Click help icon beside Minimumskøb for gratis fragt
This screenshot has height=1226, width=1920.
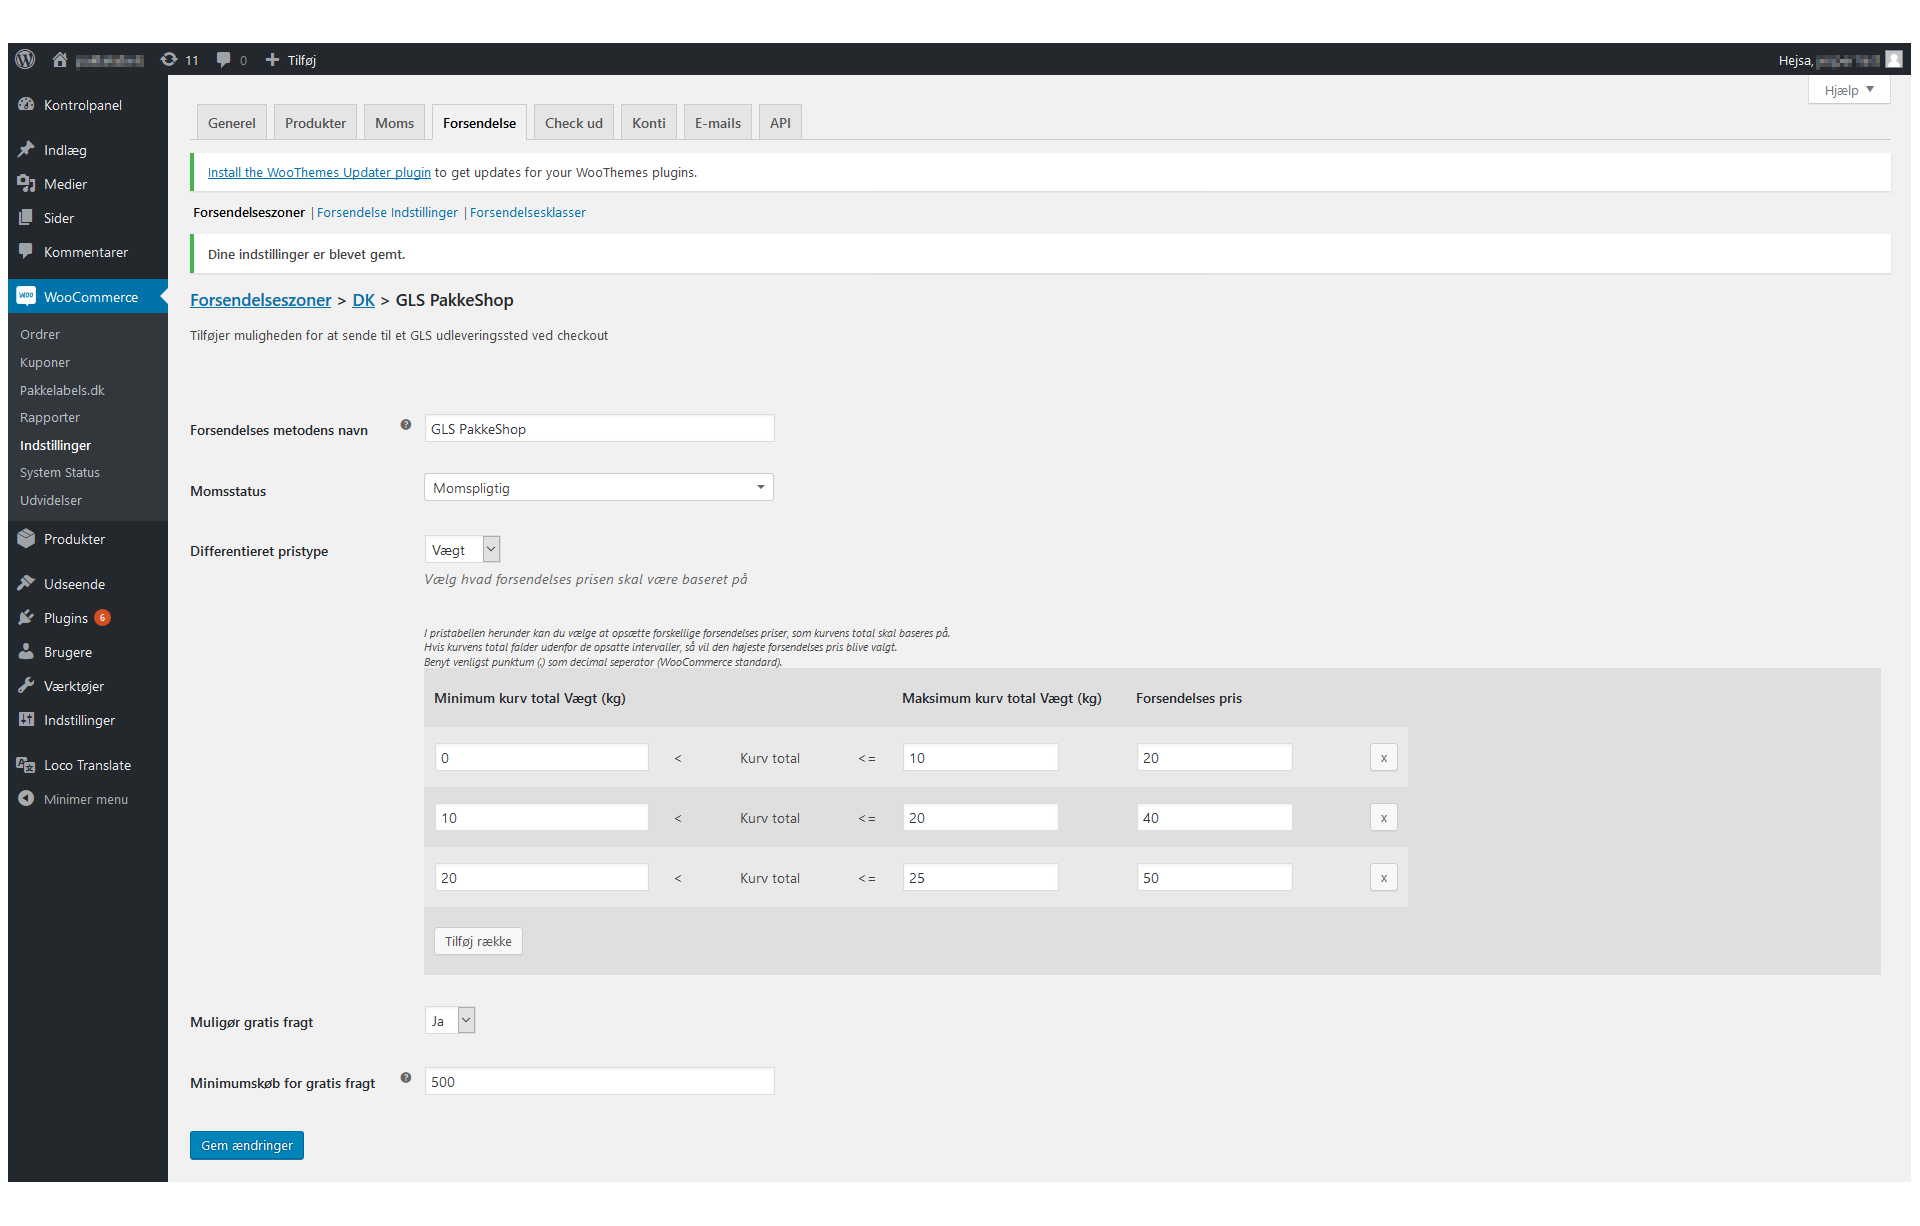pos(406,1078)
